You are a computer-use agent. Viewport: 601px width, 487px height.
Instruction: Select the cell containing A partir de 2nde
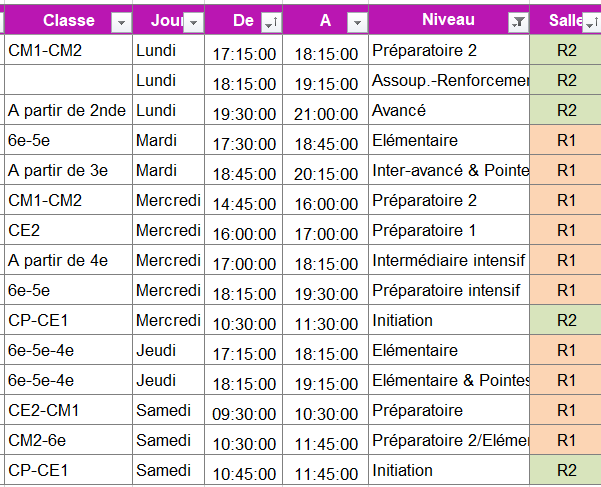pos(69,110)
